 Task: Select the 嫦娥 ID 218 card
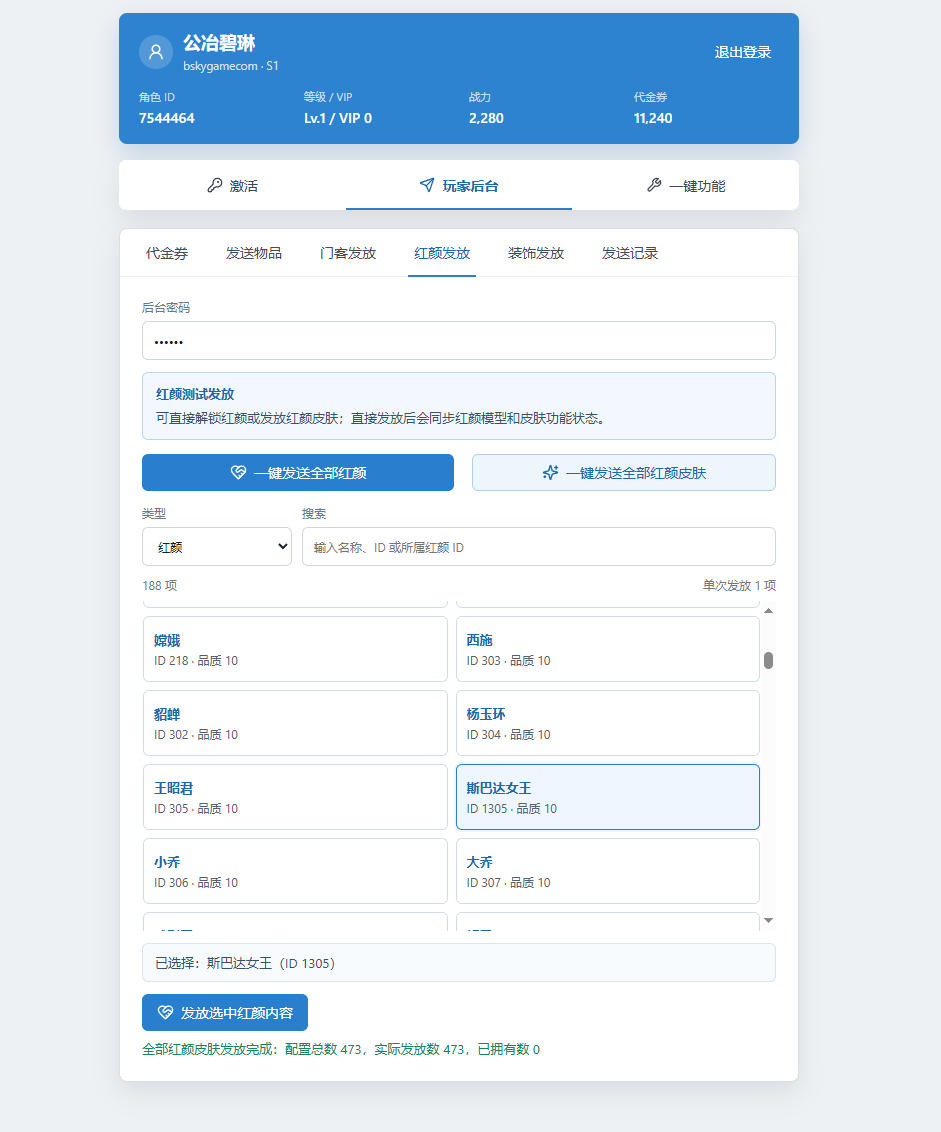point(295,649)
